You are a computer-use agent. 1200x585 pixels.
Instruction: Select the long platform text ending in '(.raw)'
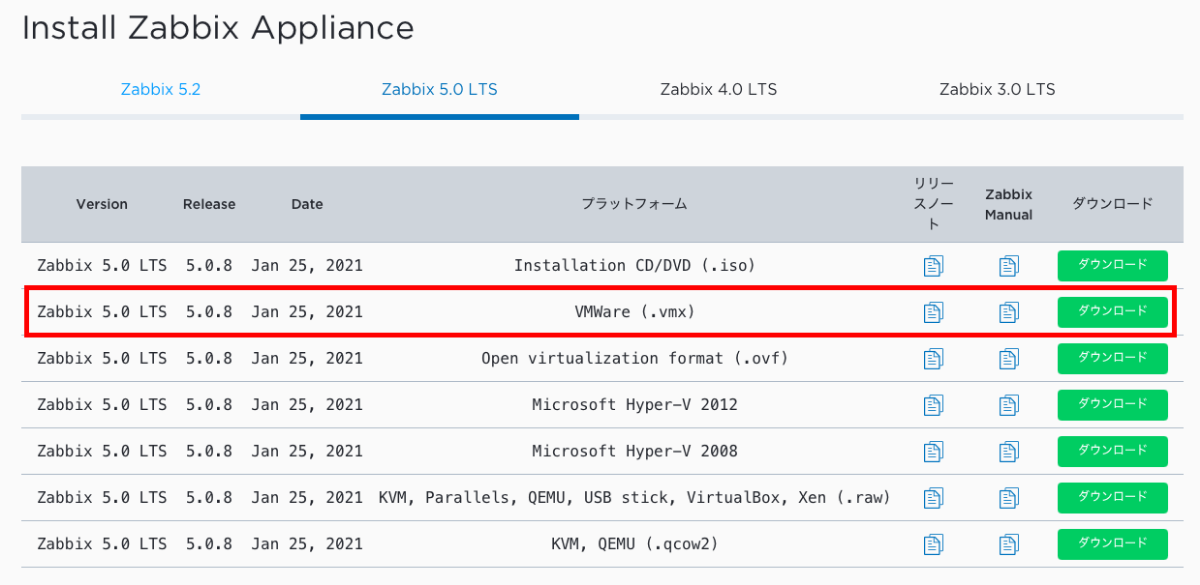(634, 498)
